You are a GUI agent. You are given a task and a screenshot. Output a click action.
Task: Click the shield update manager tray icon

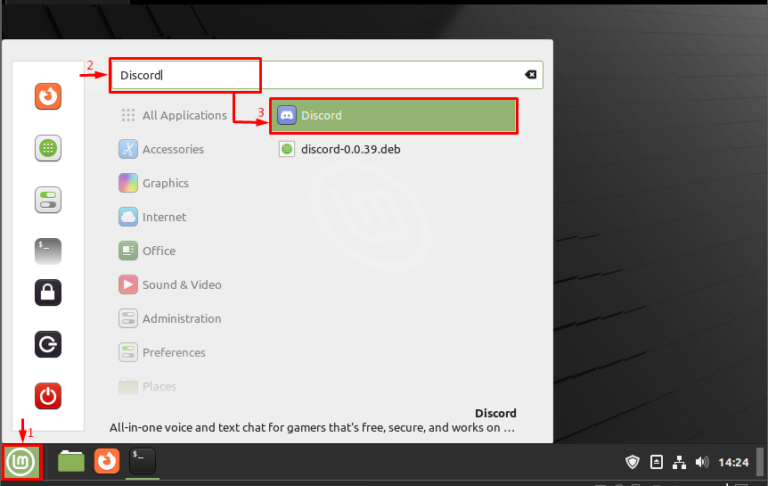tap(632, 462)
